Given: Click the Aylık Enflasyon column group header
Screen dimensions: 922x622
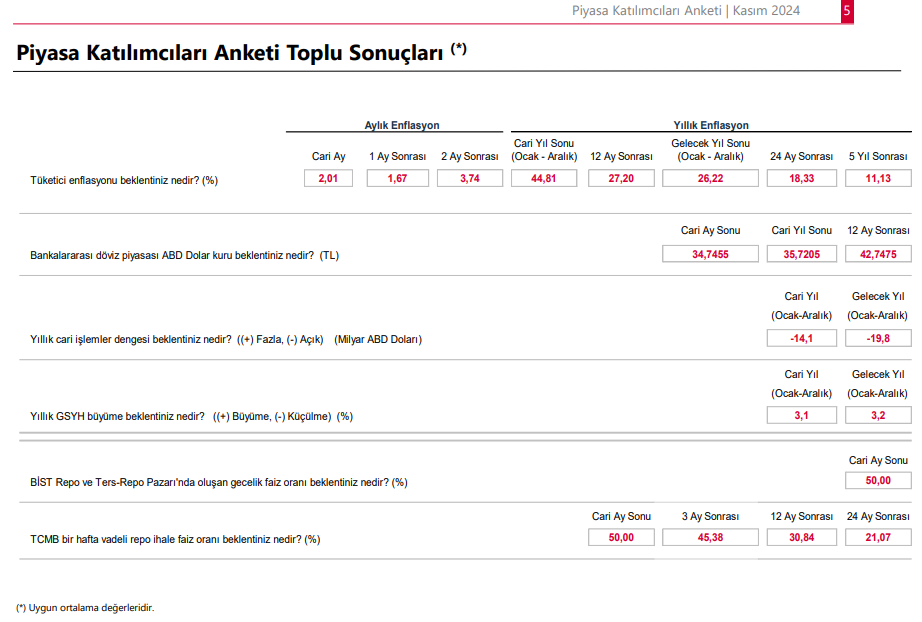Looking at the screenshot, I should pyautogui.click(x=401, y=125).
